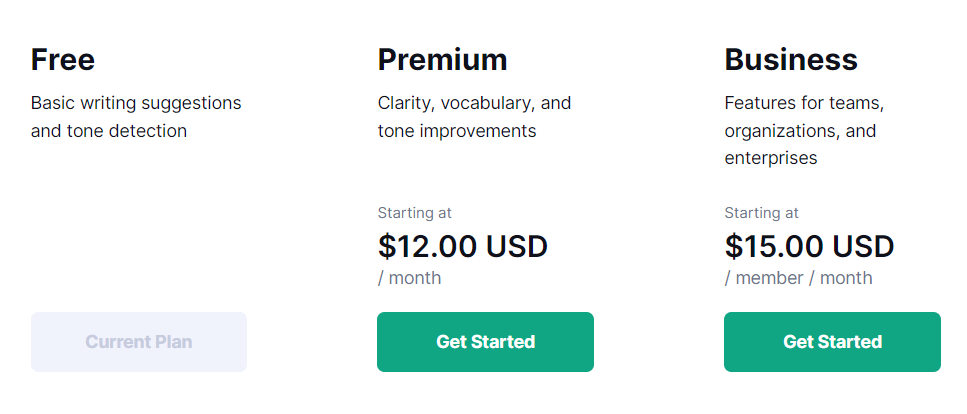
Task: Click the $12.00 USD price text
Action: point(463,246)
